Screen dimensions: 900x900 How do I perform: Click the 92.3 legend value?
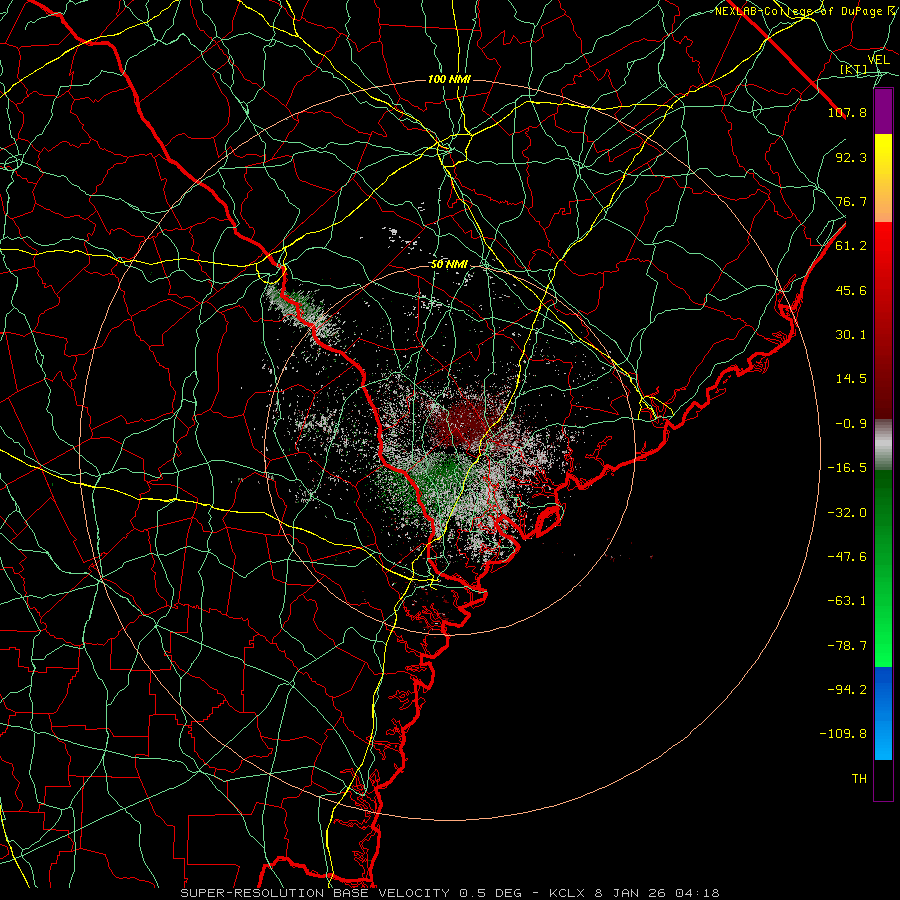click(851, 157)
